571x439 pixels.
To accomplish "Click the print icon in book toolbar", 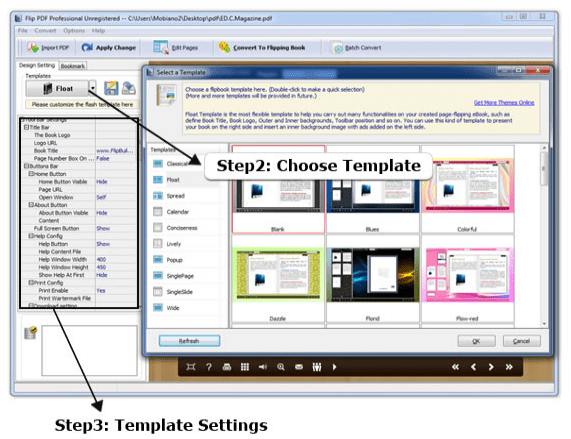I will [227, 367].
